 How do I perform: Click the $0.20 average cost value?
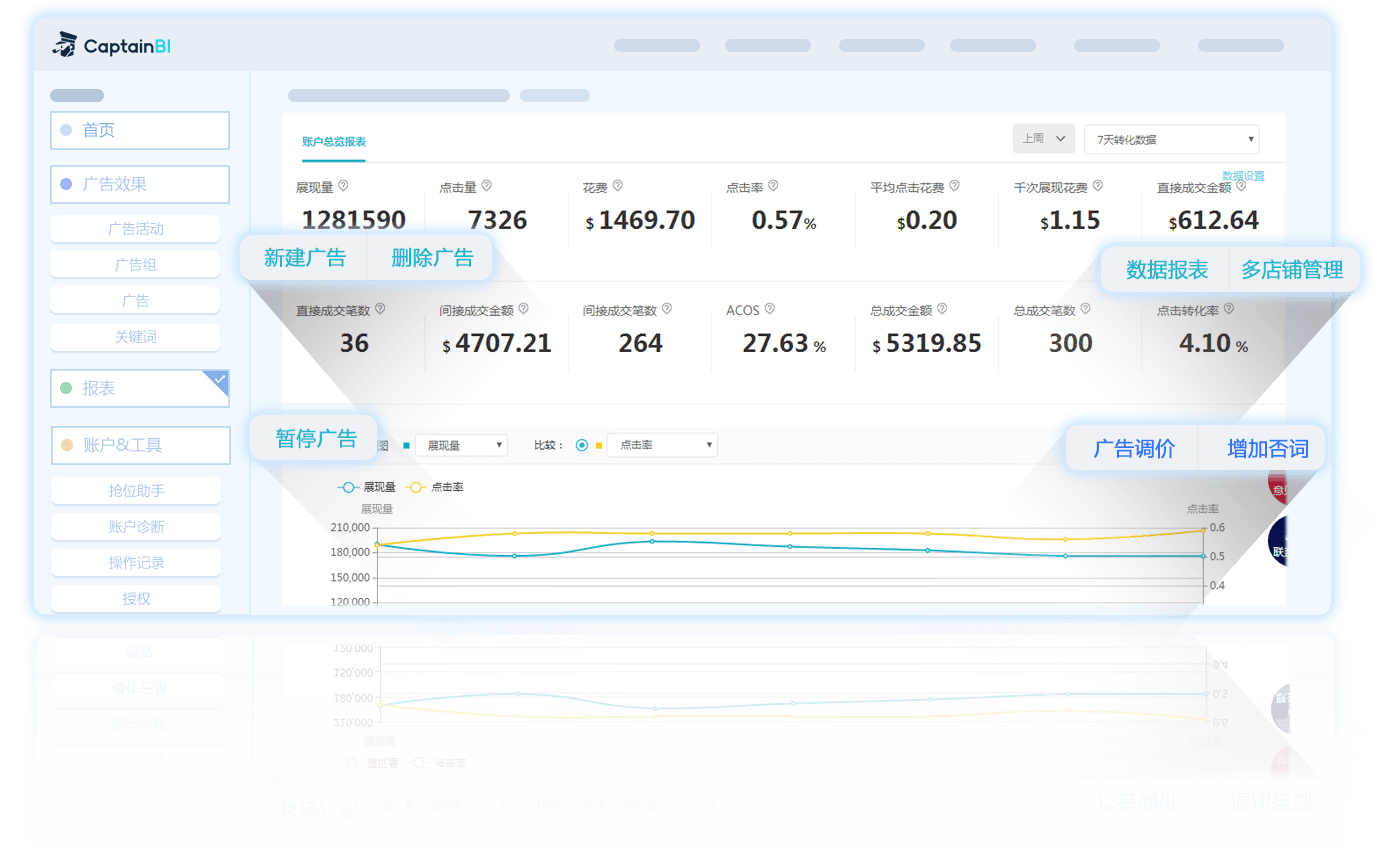[x=927, y=221]
